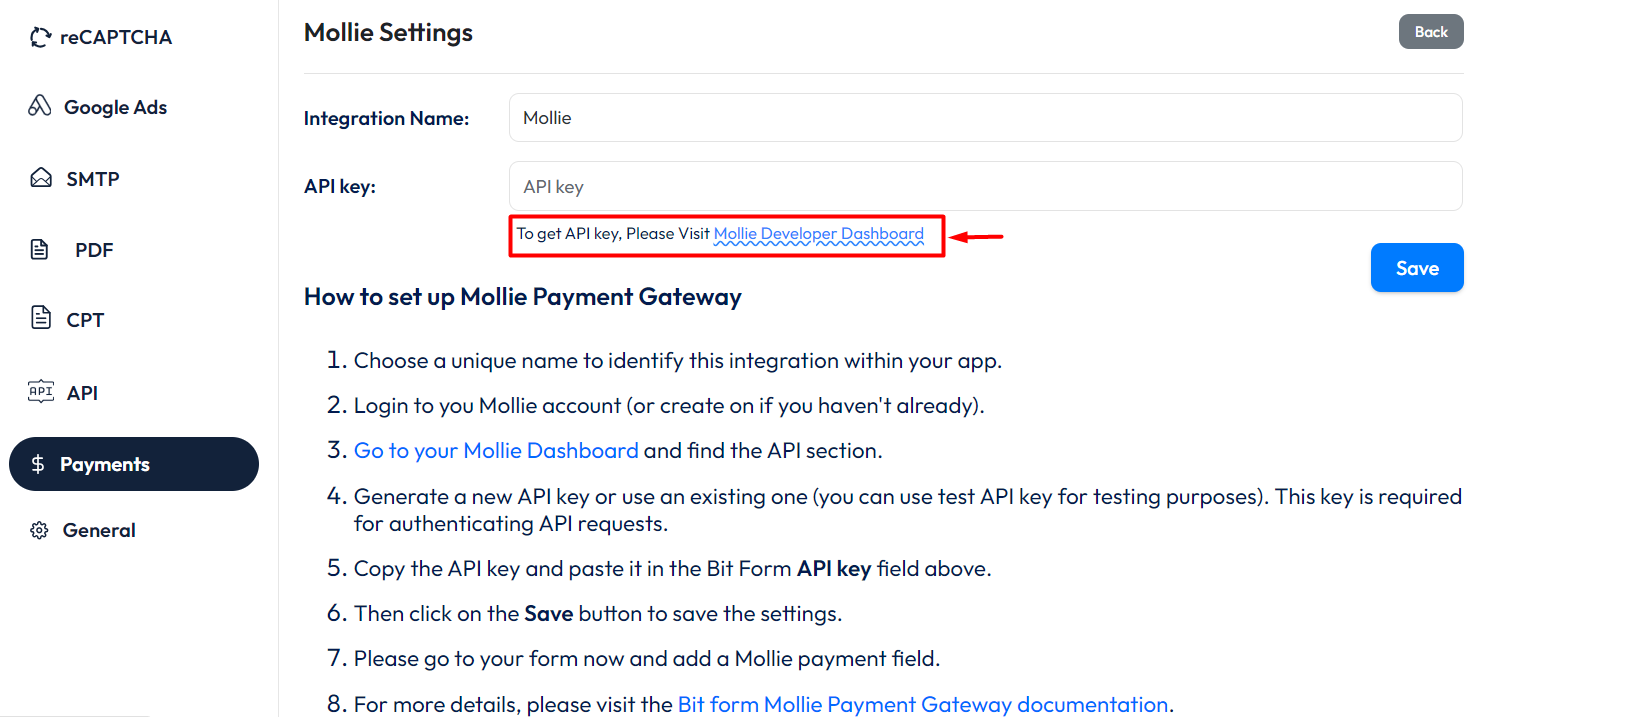The height and width of the screenshot is (717, 1642).
Task: Click the reCAPTCHA sidebar icon
Action: 40,37
